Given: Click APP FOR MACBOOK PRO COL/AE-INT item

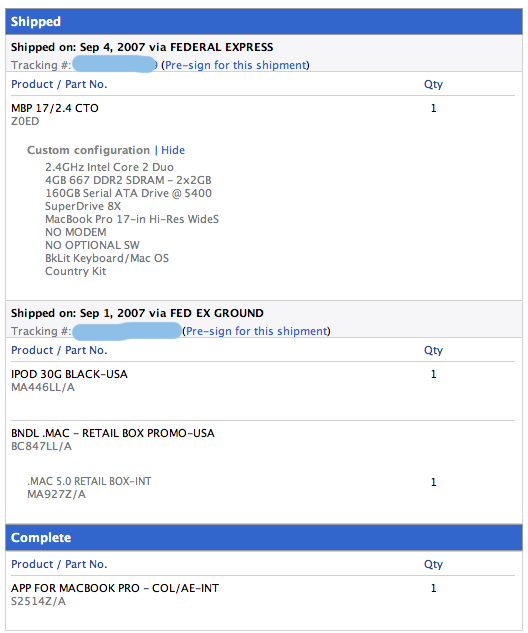Looking at the screenshot, I should (x=115, y=588).
